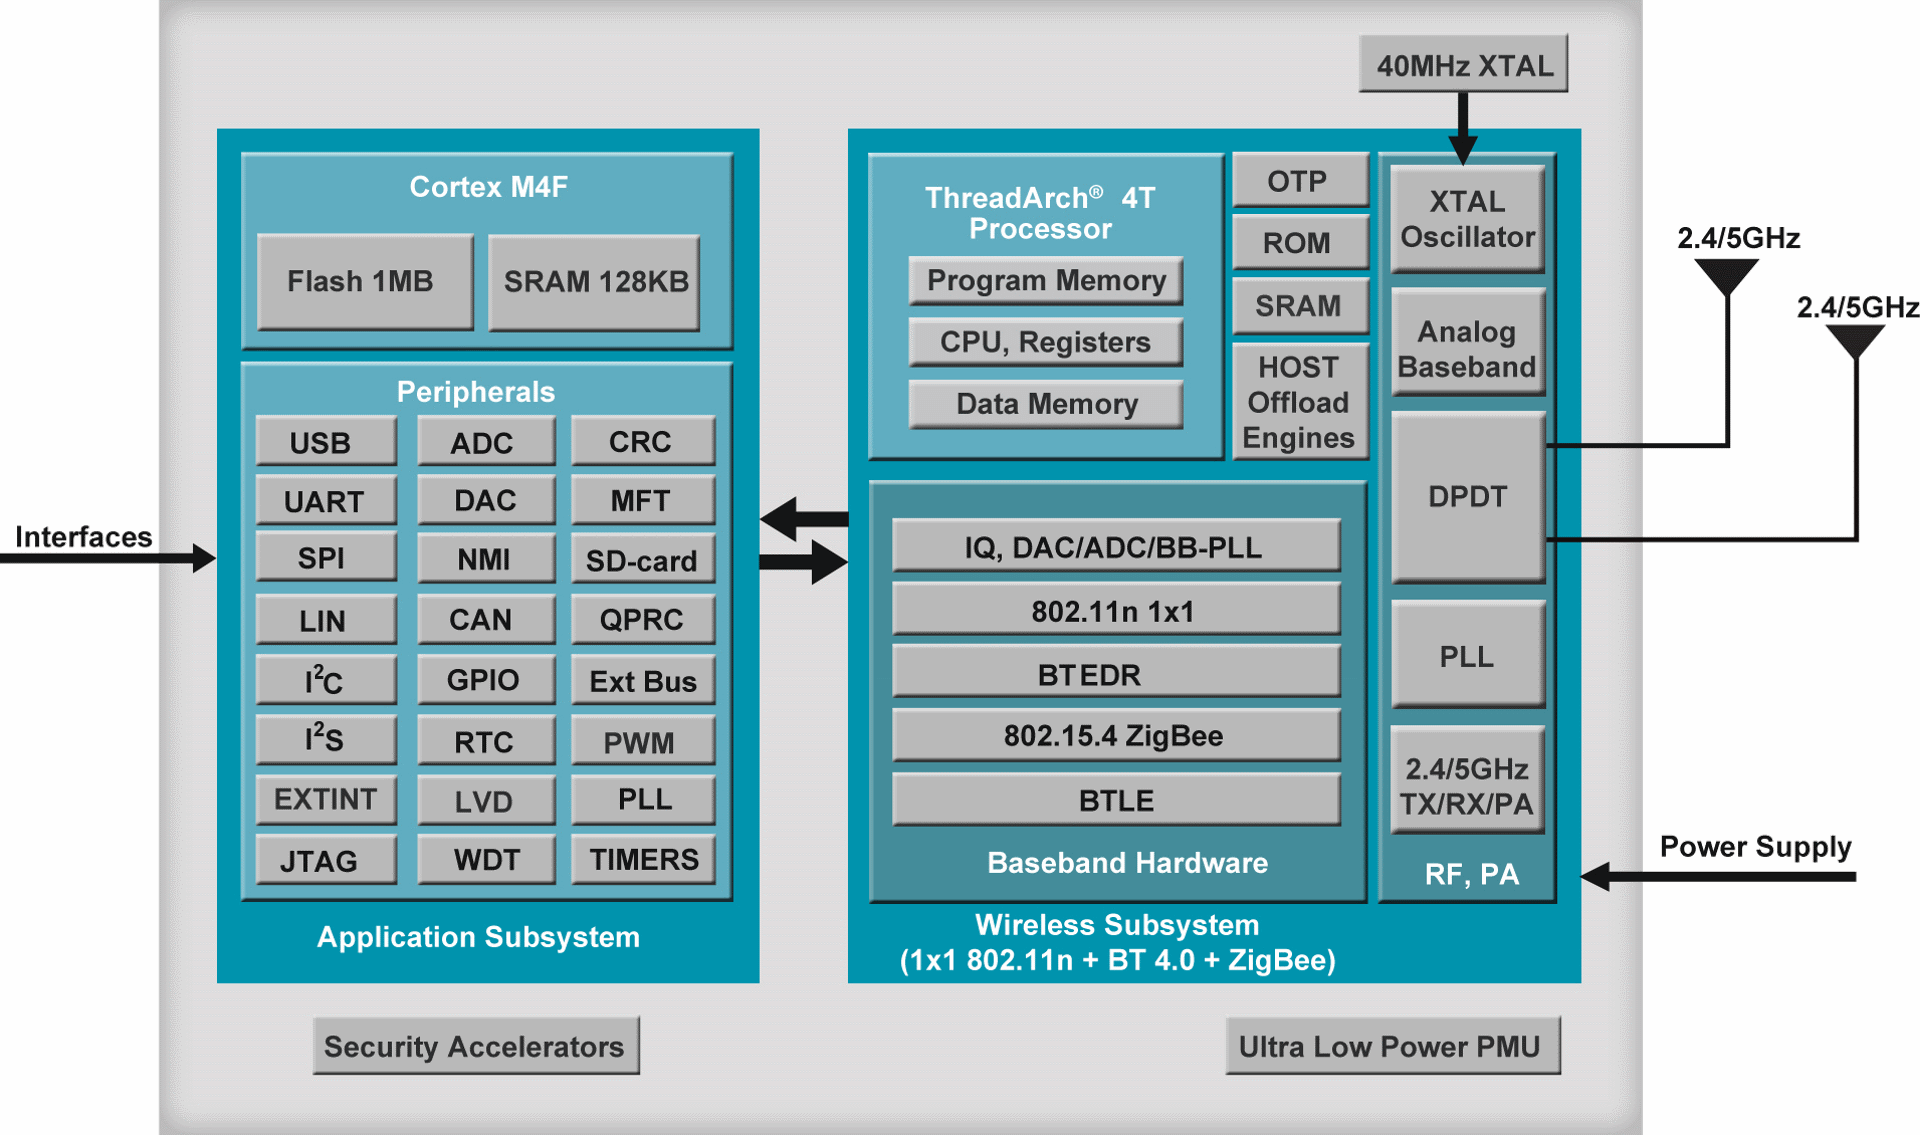
Task: Click the CRC peripheral box
Action: pyautogui.click(x=643, y=442)
